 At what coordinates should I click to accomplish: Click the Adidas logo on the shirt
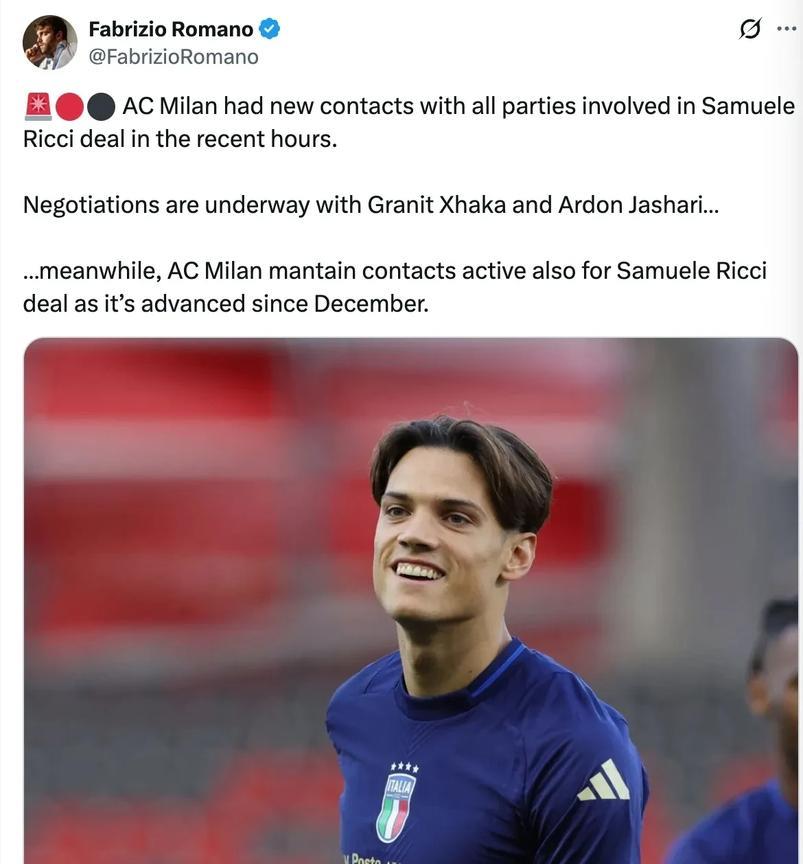tap(605, 781)
